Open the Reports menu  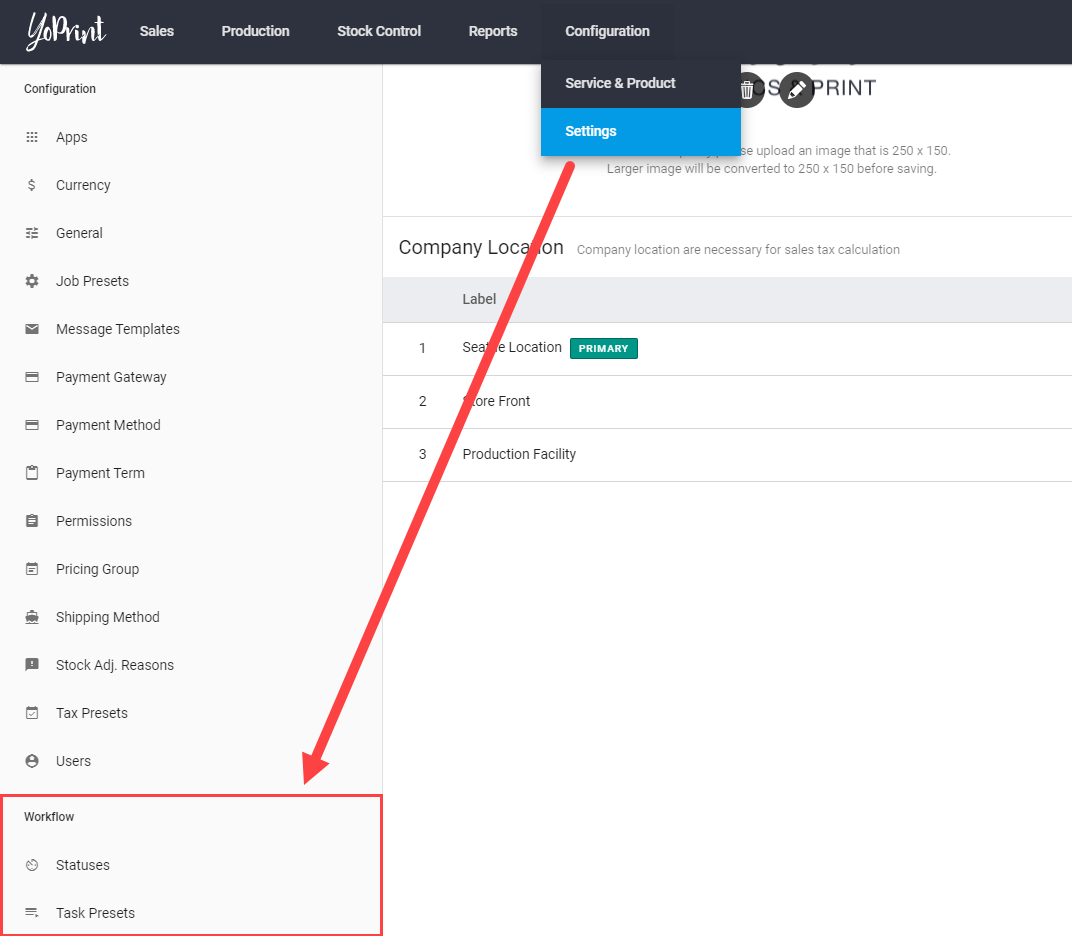pos(493,31)
